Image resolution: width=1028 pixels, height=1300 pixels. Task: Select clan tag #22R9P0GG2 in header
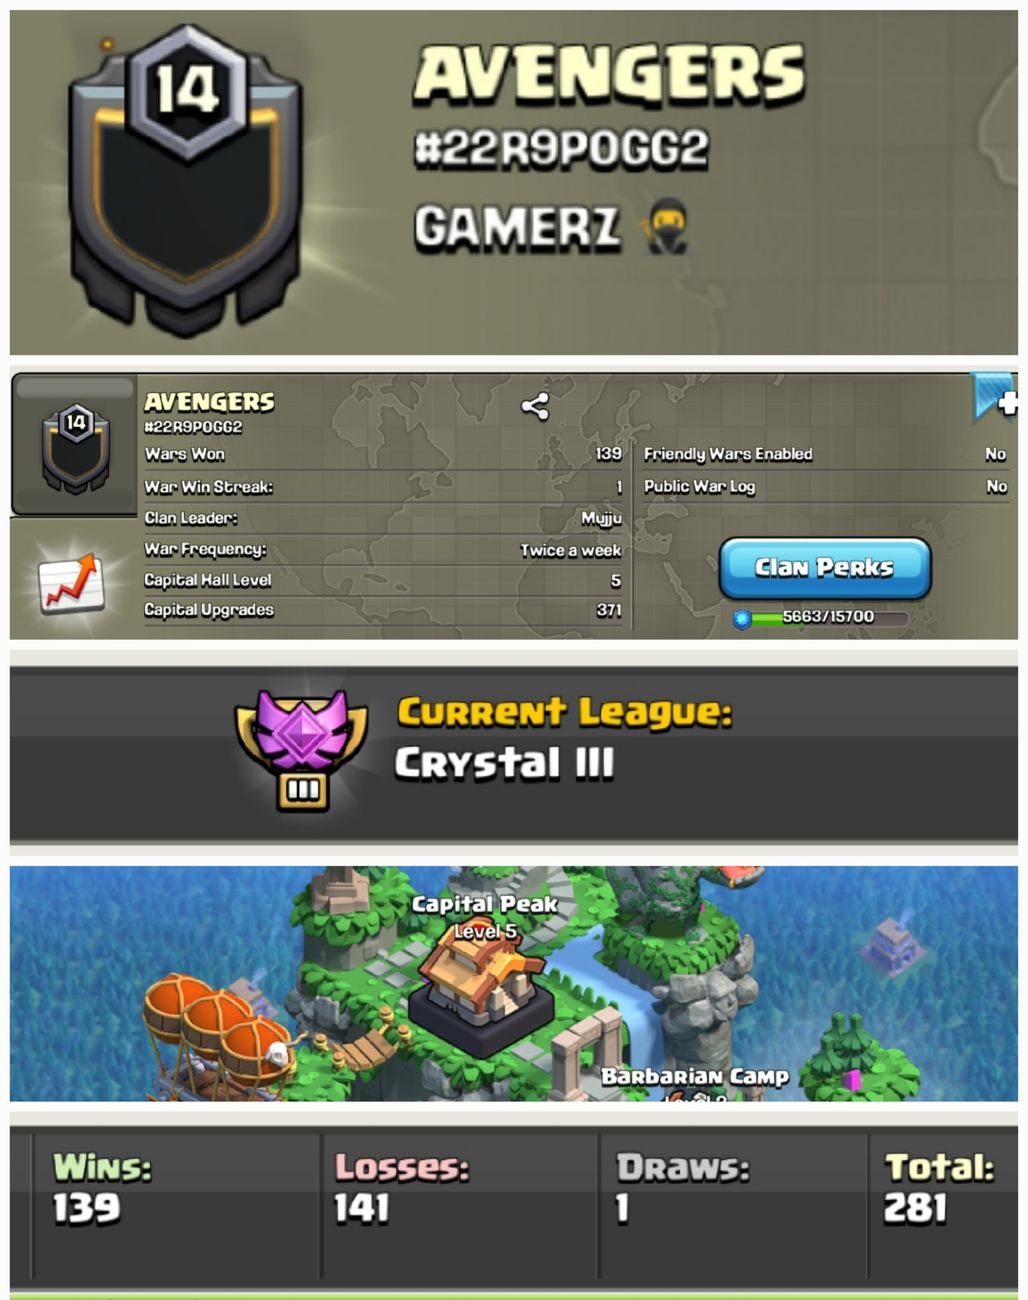[561, 149]
